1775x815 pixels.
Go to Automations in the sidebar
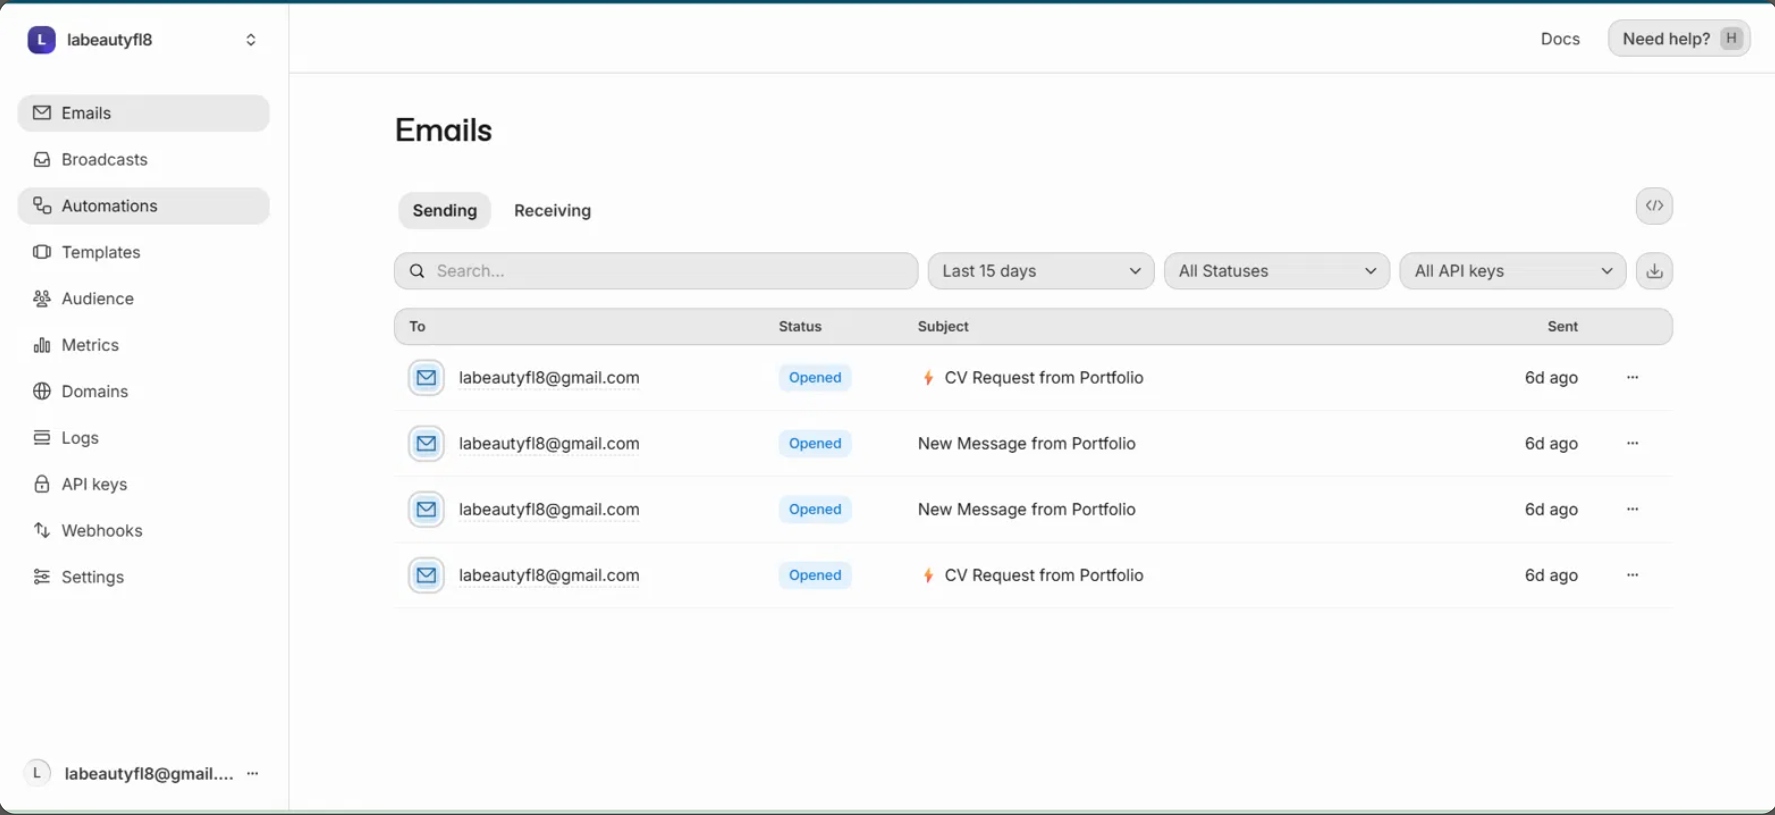(x=143, y=206)
